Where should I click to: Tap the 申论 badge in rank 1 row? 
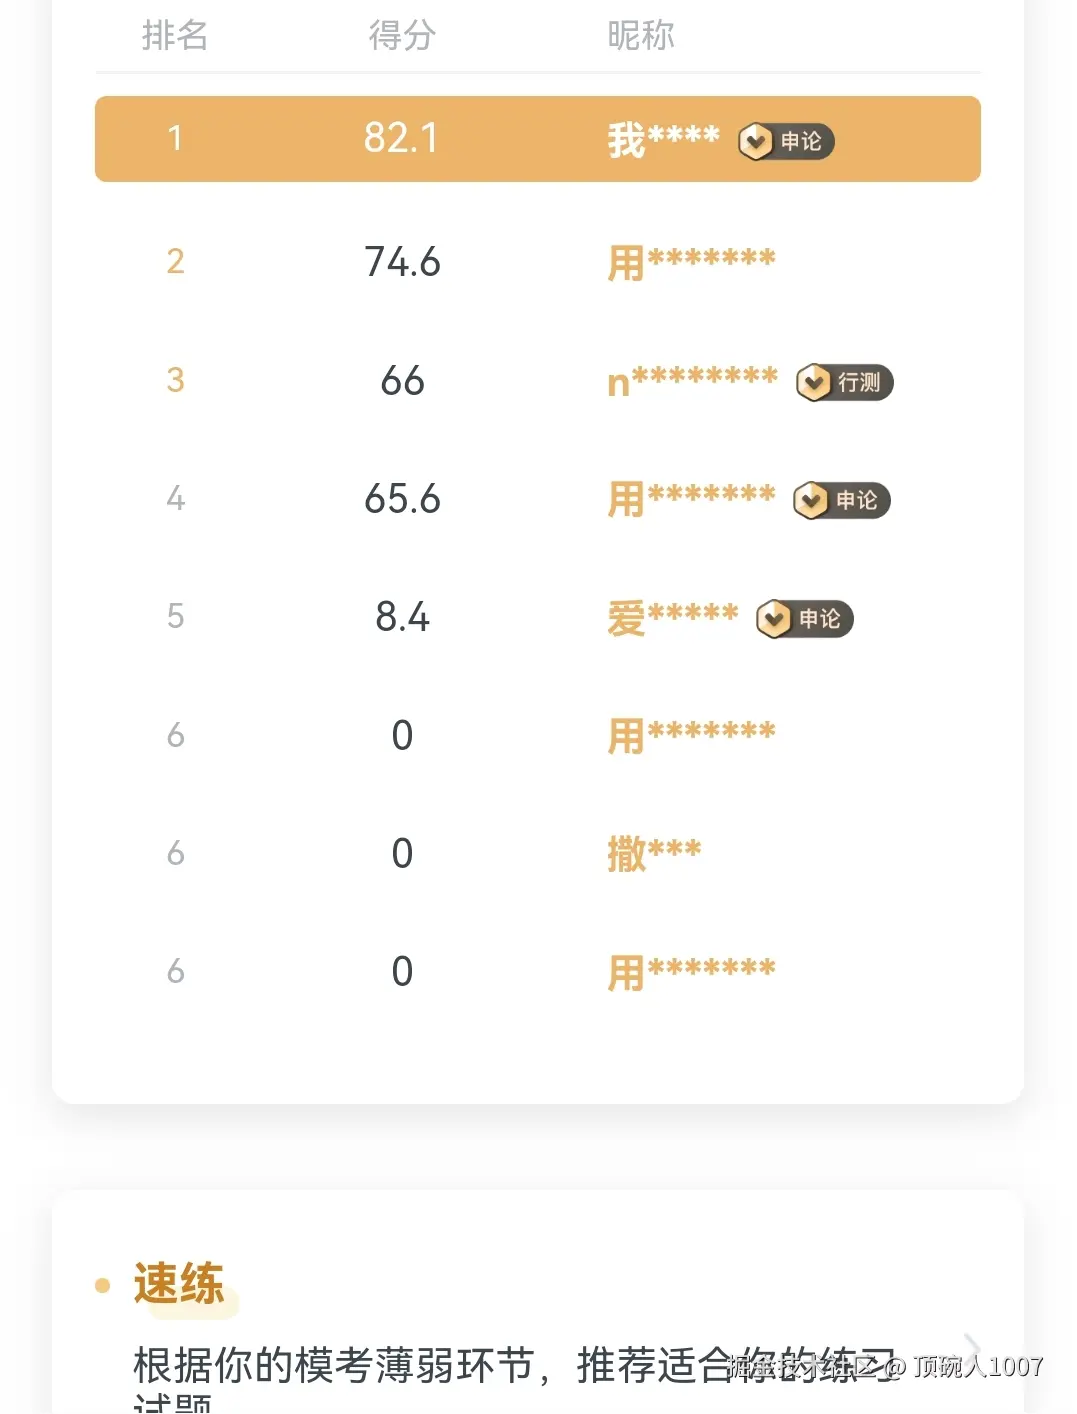click(x=786, y=142)
